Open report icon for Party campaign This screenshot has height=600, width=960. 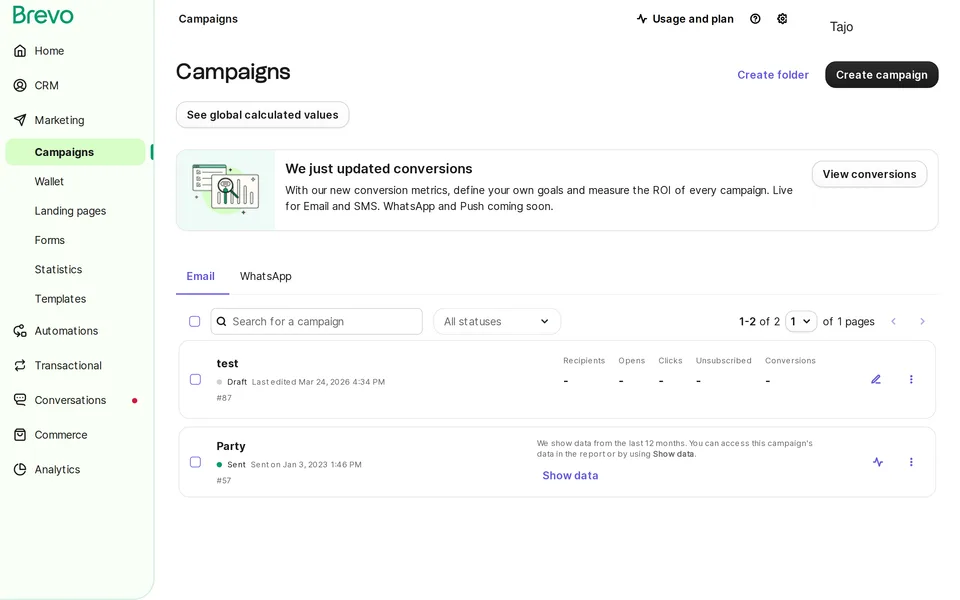[878, 462]
